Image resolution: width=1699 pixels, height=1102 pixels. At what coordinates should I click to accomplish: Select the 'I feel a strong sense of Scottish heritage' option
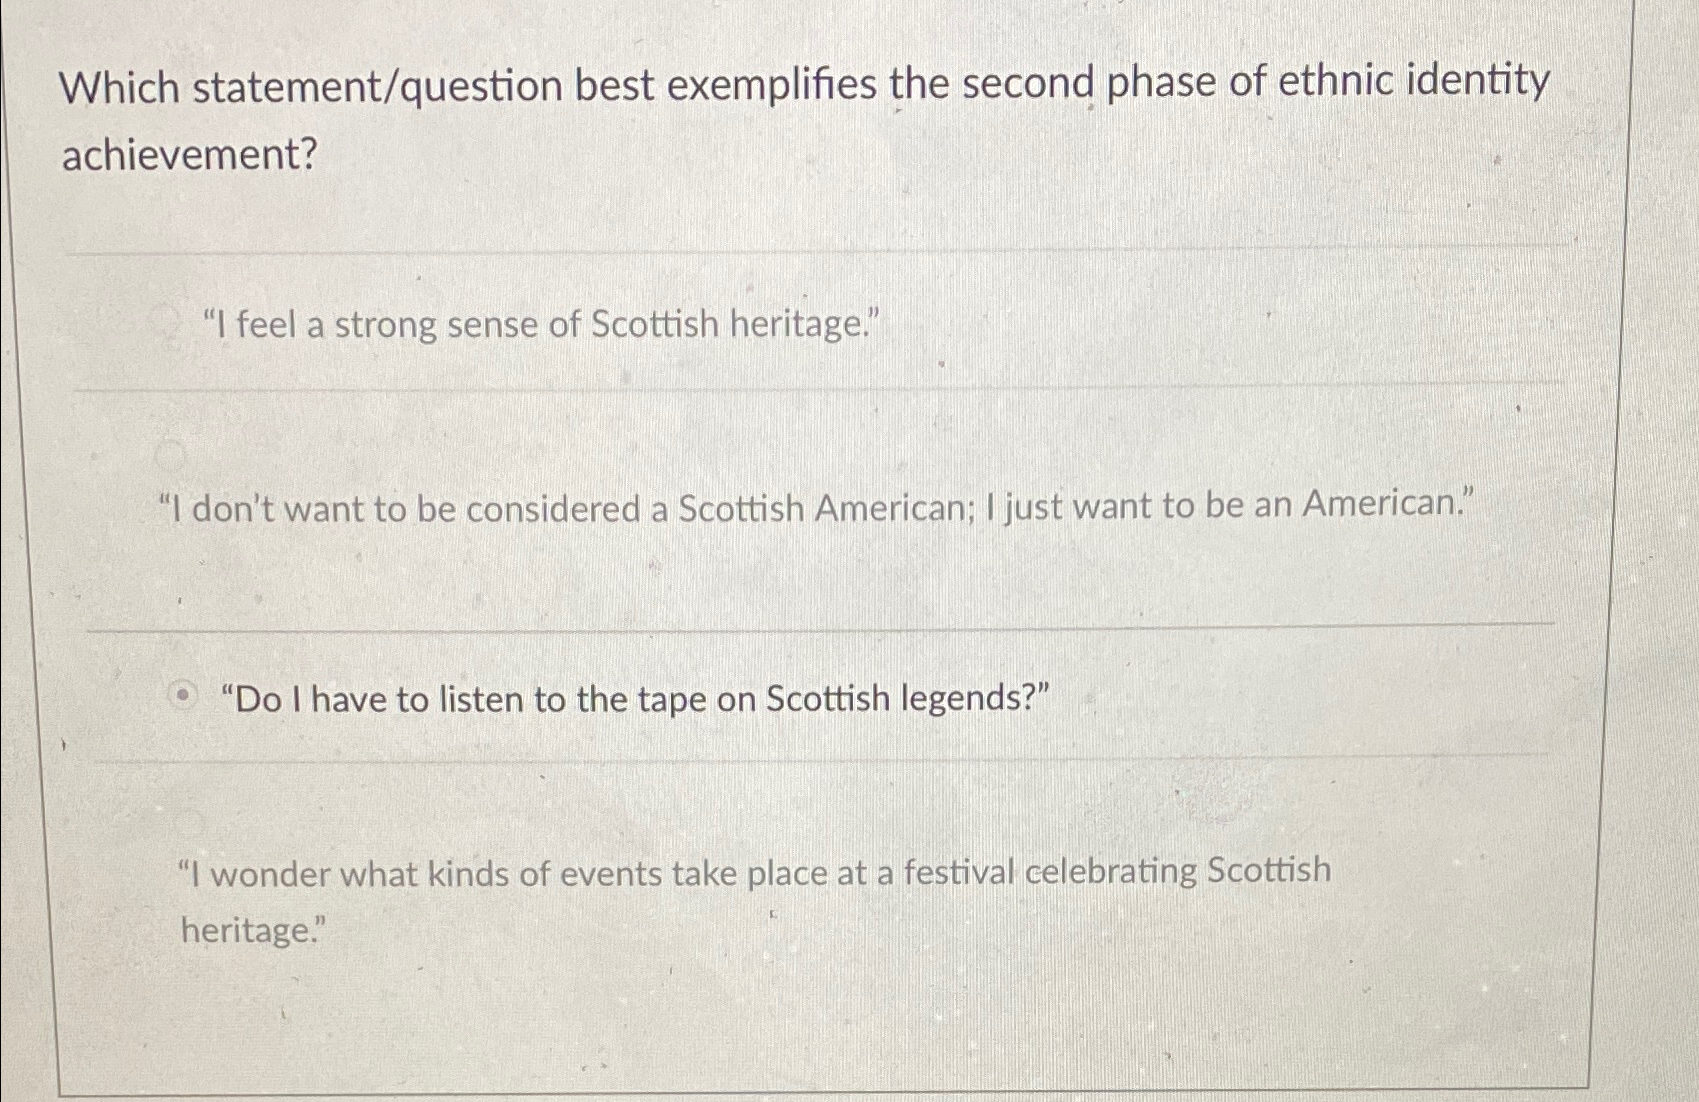pos(540,322)
